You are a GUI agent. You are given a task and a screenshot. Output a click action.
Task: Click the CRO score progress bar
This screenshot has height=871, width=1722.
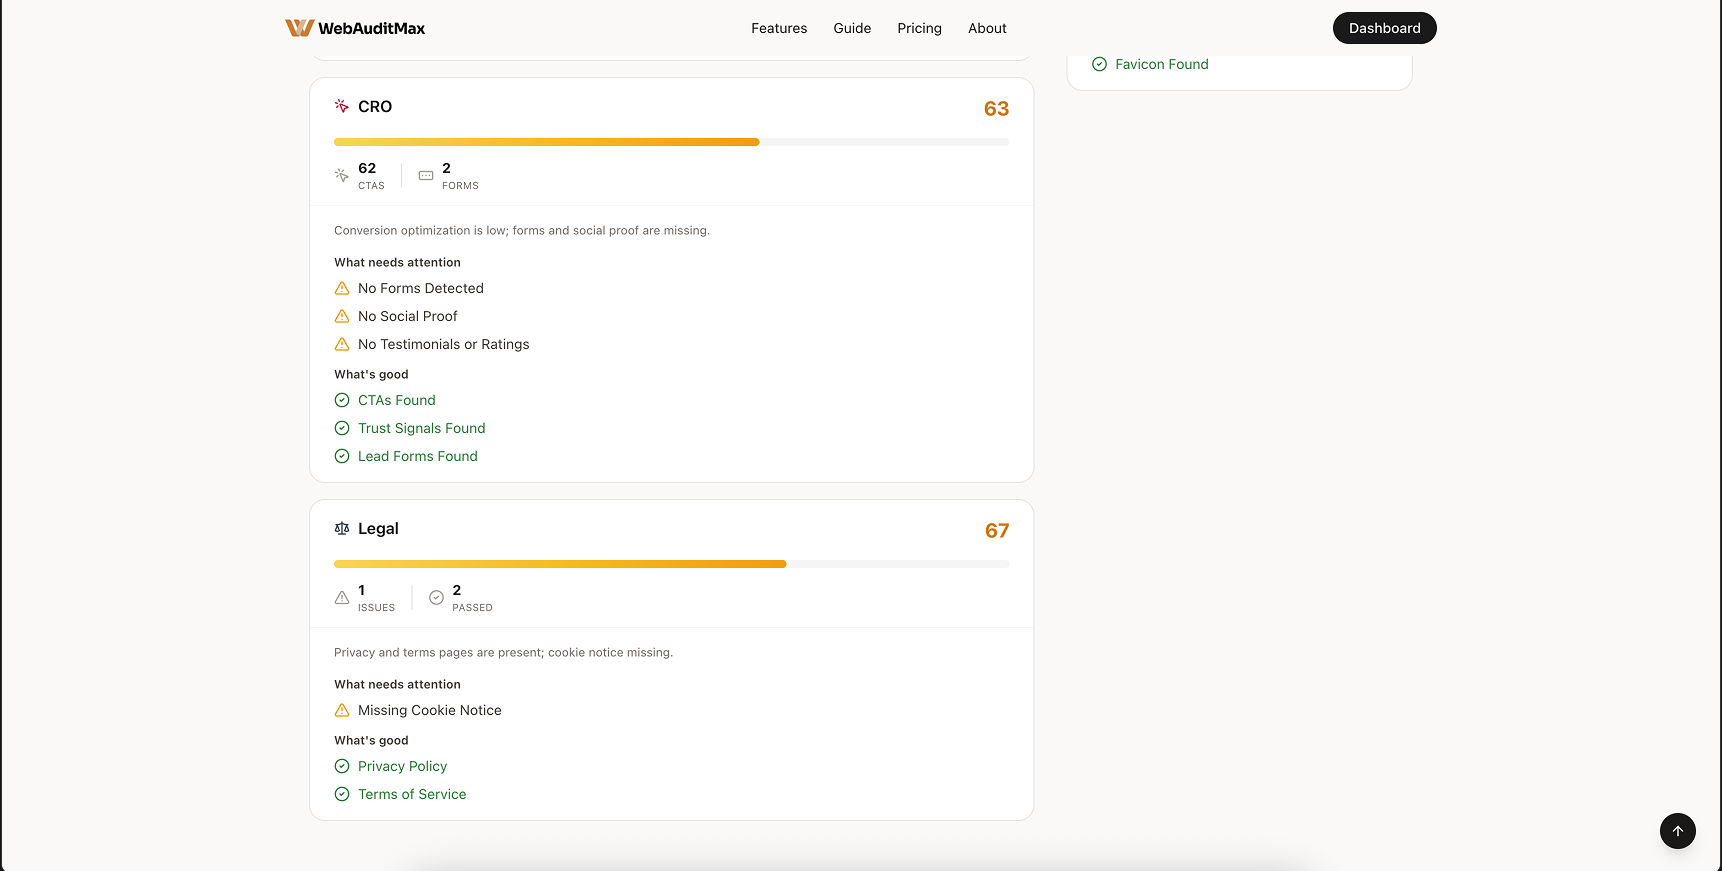coord(672,142)
